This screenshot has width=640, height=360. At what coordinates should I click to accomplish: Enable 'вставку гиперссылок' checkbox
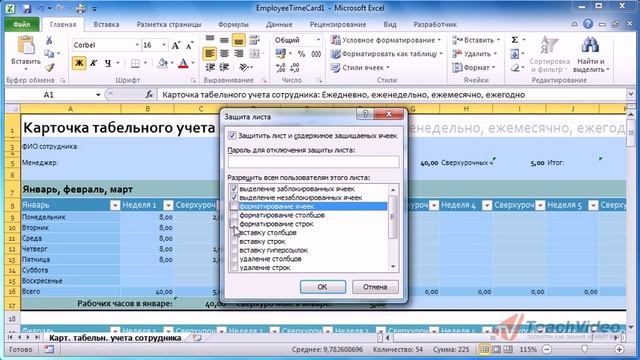tap(234, 250)
